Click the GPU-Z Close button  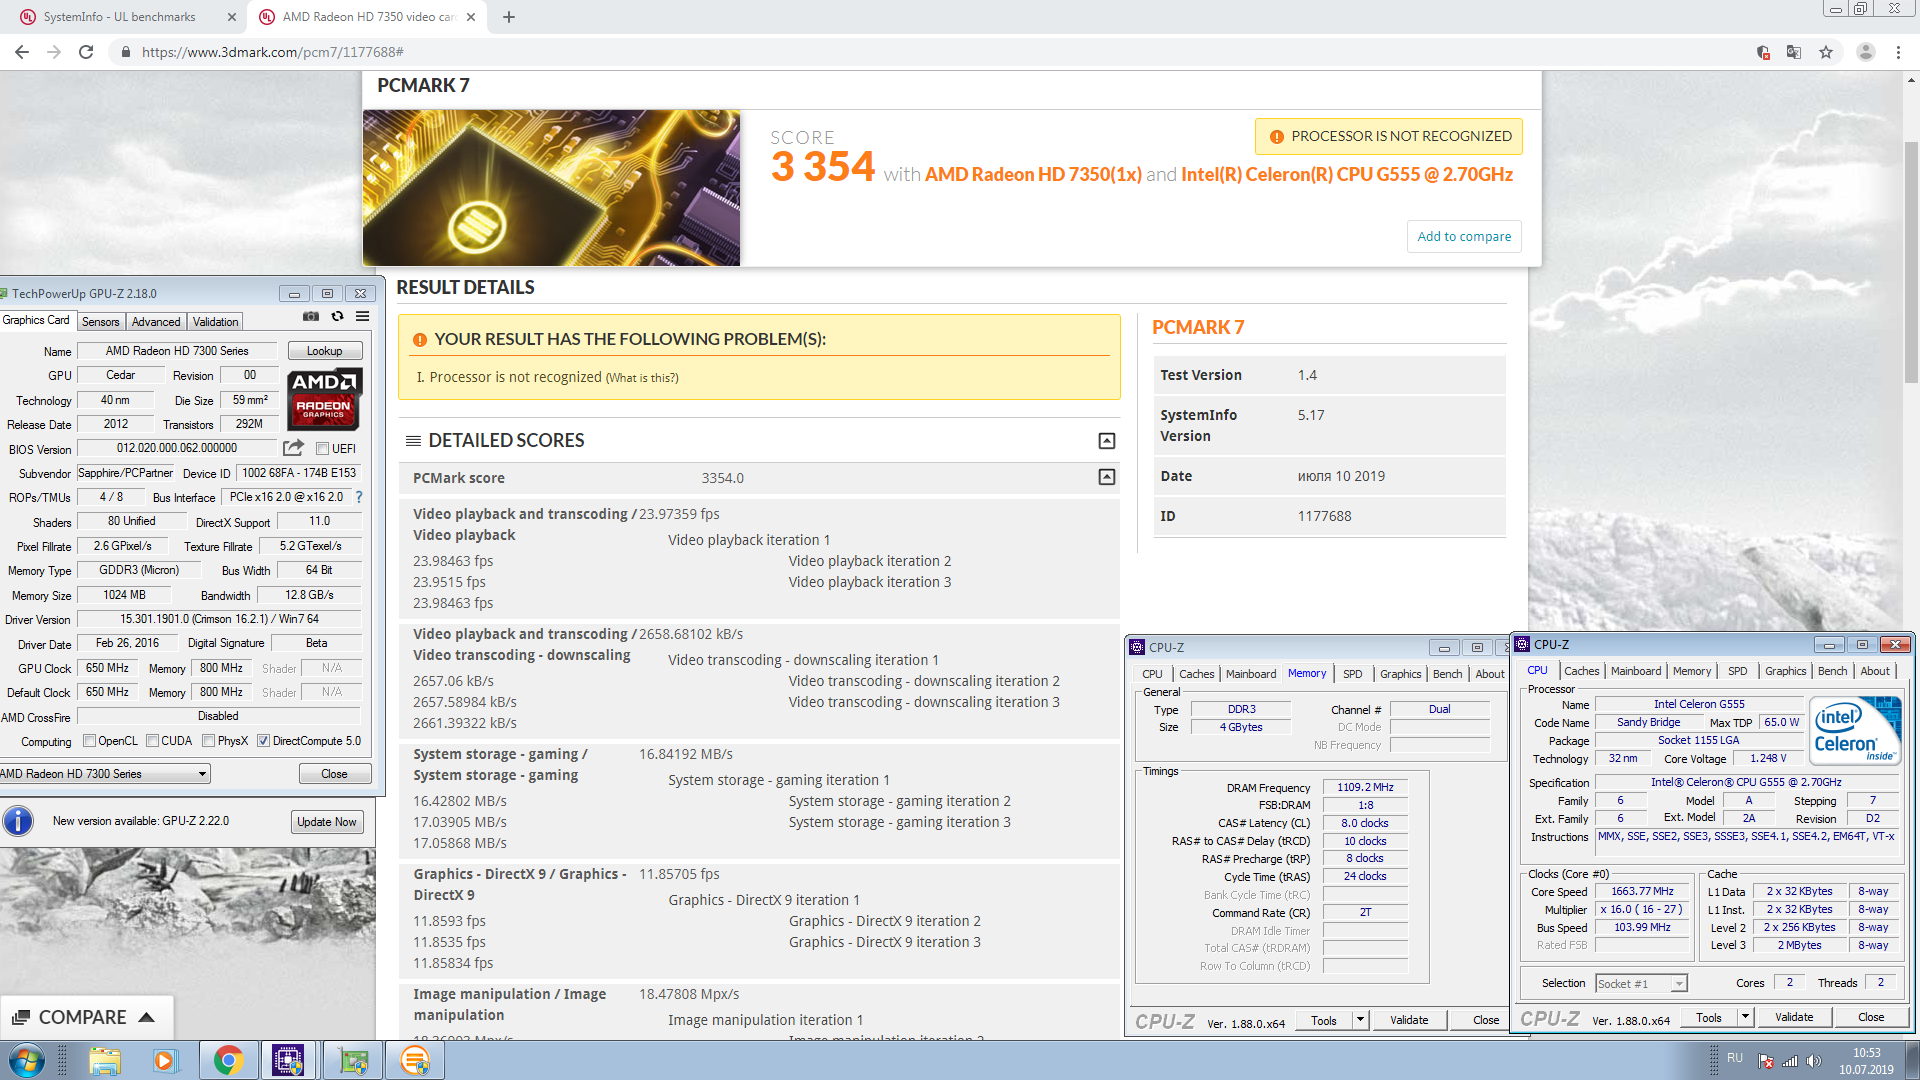[x=334, y=774]
